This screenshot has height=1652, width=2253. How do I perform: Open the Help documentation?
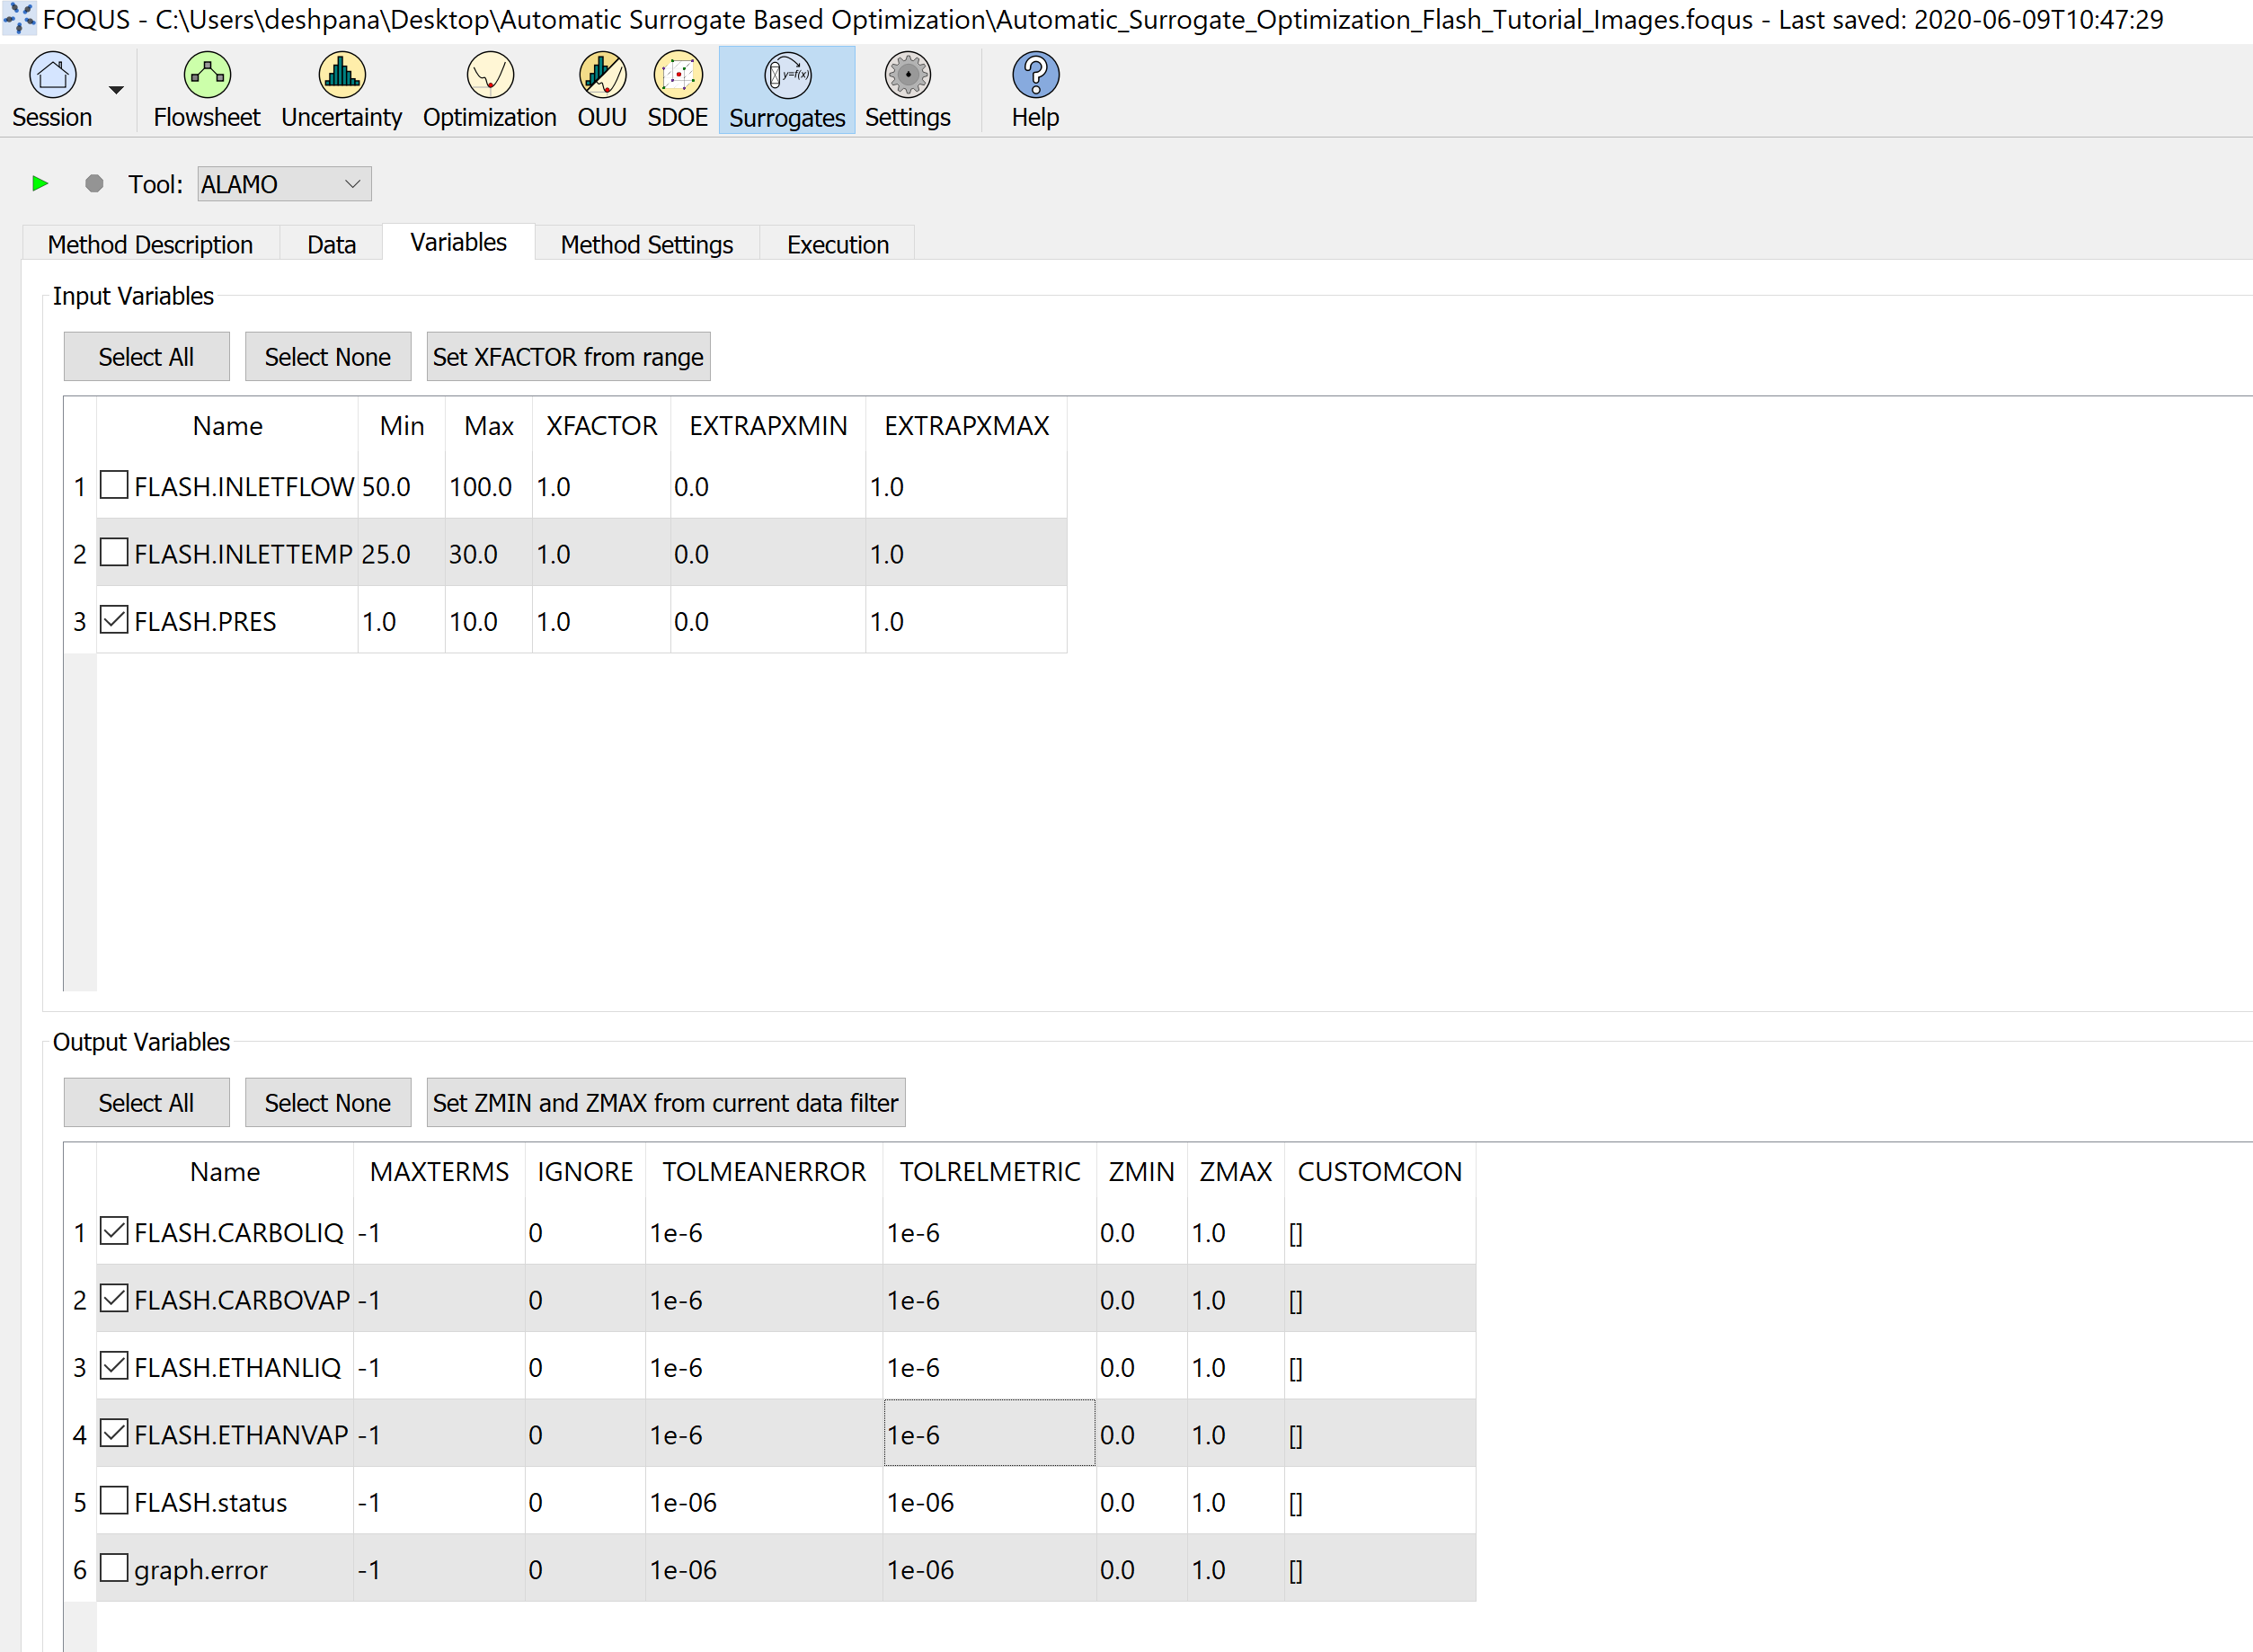(x=1034, y=89)
